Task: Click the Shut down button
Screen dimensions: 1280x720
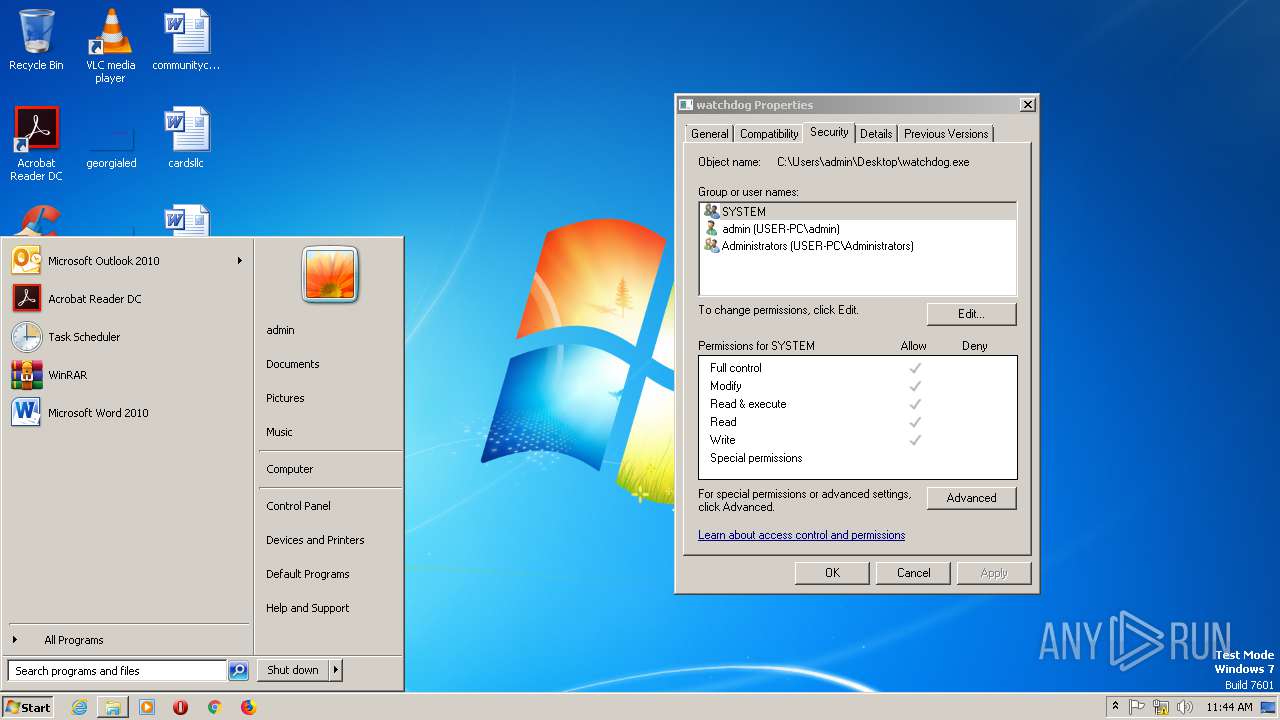Action: tap(293, 670)
